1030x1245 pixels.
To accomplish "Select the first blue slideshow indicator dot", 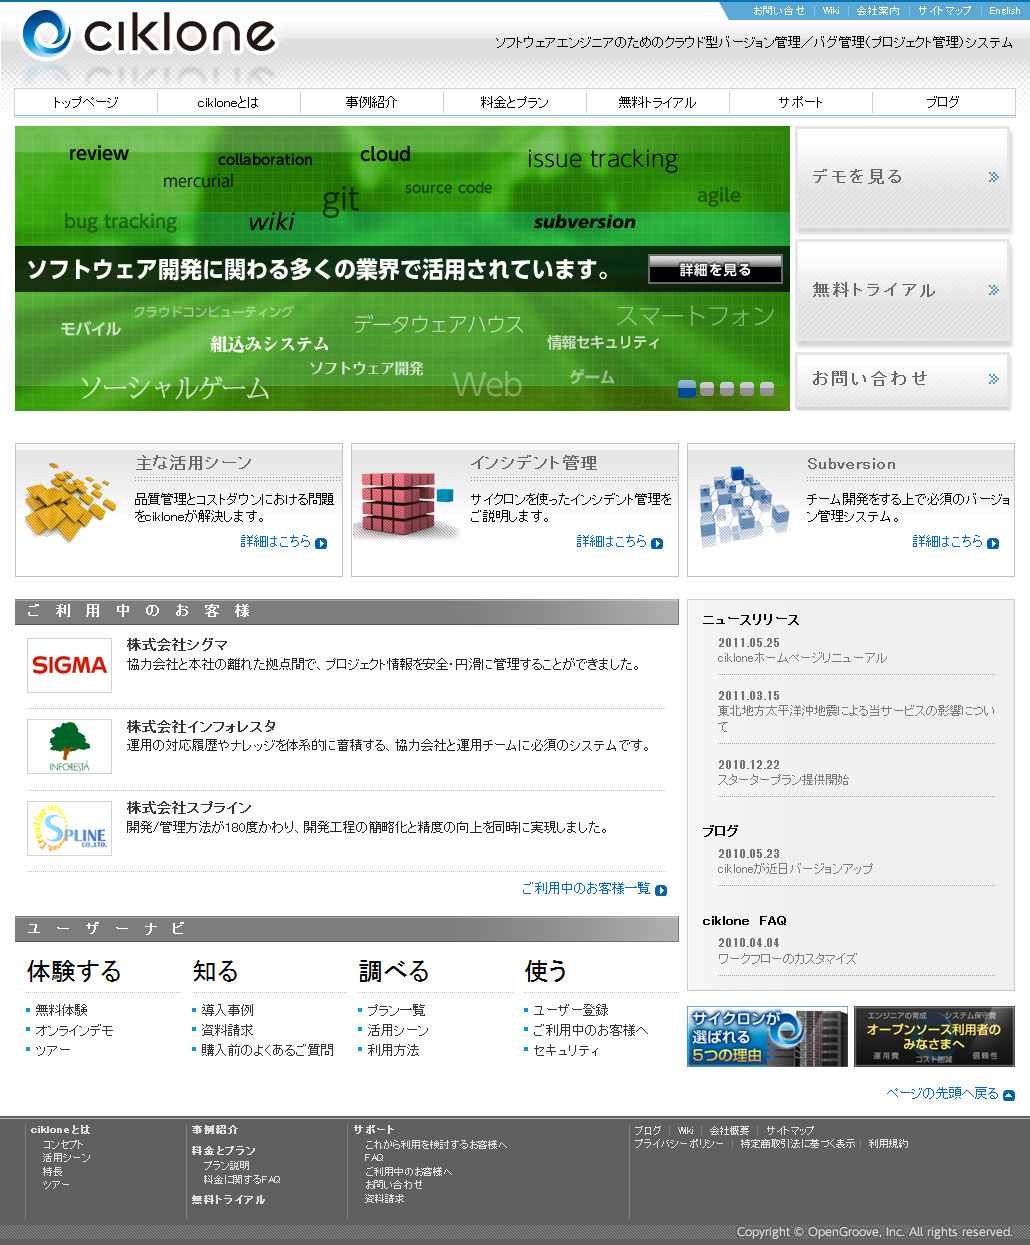I will (687, 389).
